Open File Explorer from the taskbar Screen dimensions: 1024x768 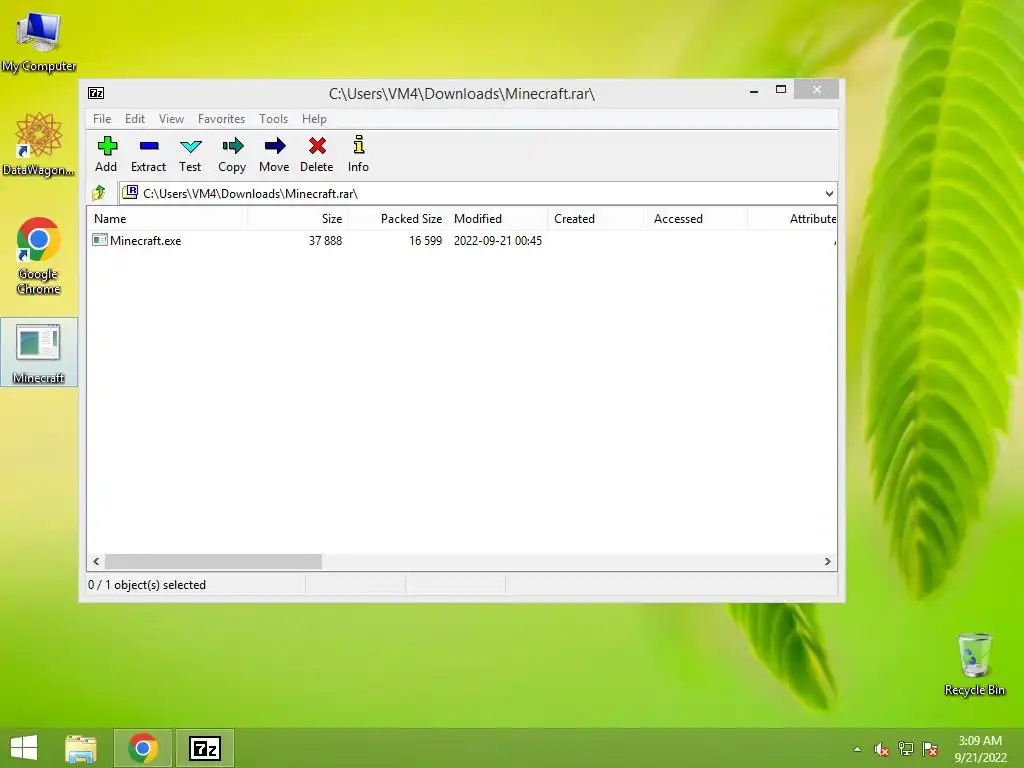tap(81, 748)
